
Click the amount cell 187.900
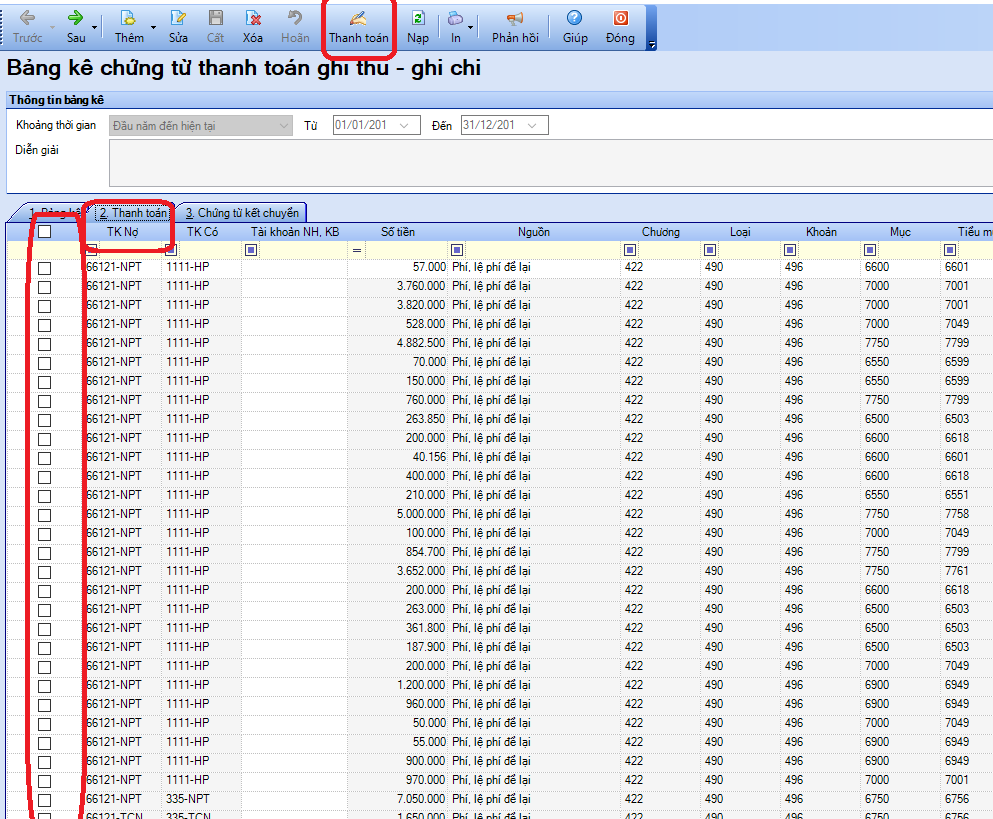click(x=398, y=647)
